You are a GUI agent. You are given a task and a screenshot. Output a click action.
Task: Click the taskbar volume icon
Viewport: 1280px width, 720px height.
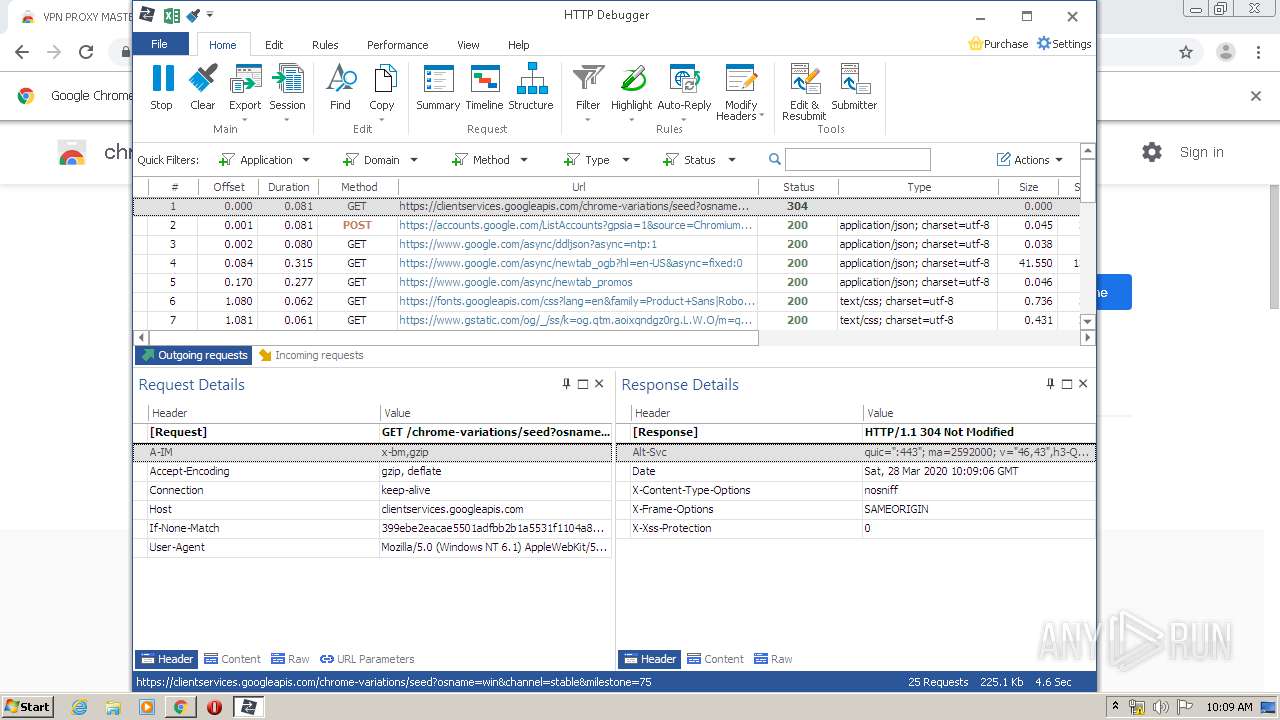[x=1161, y=707]
